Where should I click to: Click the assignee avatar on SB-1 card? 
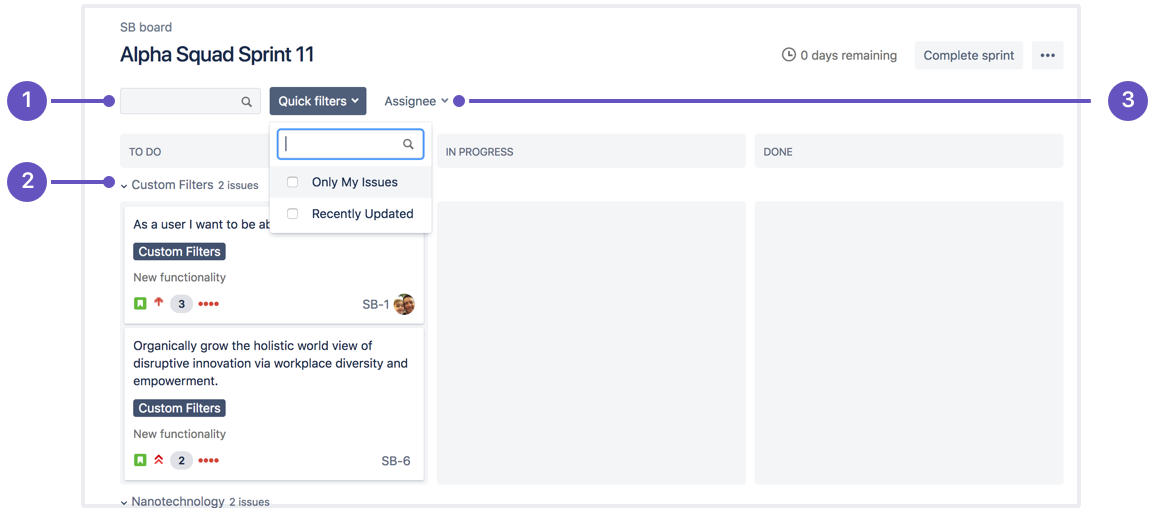click(x=404, y=305)
